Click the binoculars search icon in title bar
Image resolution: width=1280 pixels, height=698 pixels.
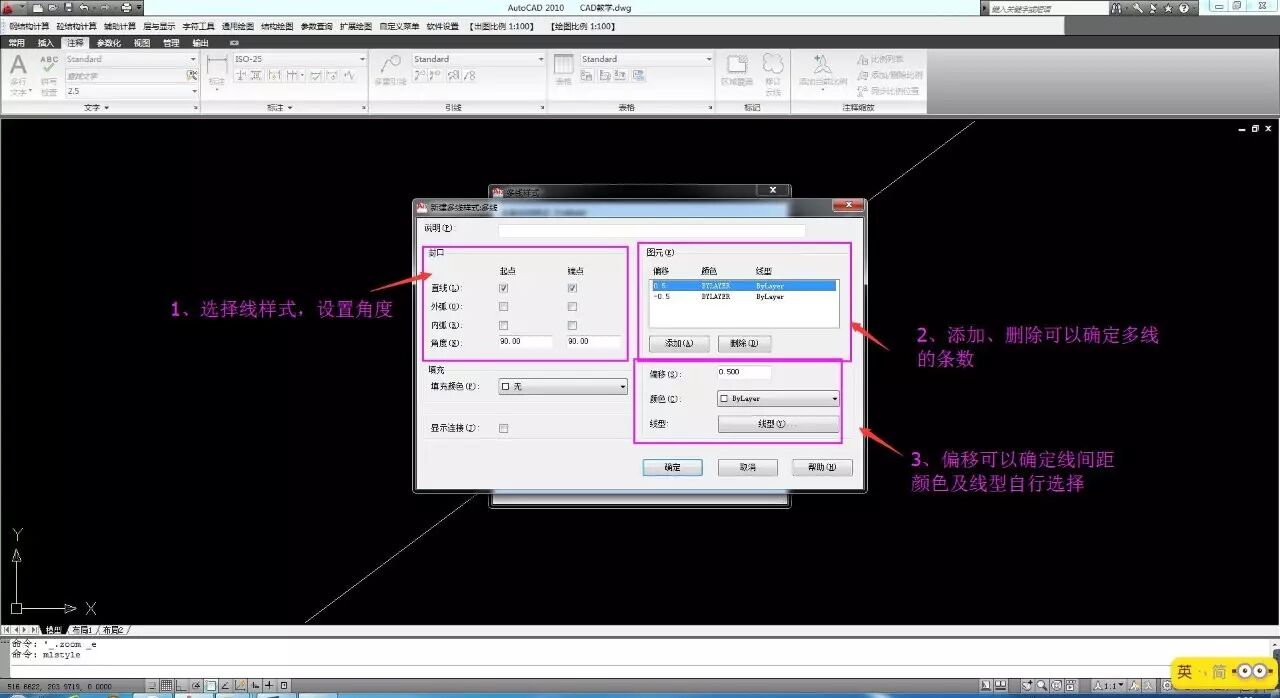coord(1117,8)
